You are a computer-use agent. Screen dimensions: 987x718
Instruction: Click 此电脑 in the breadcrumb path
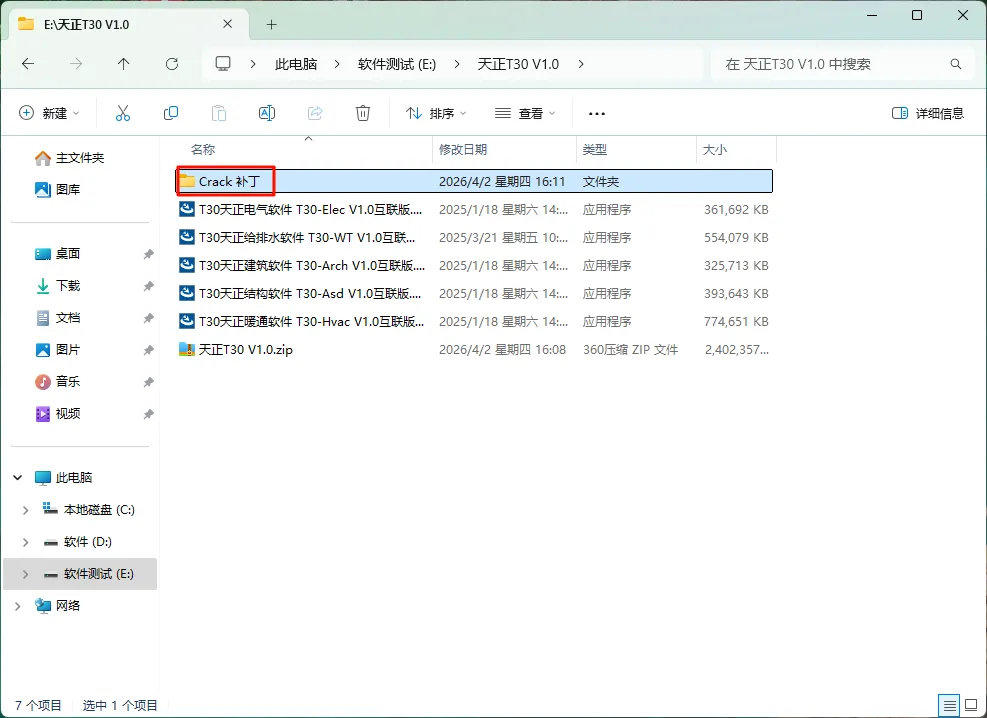[x=296, y=64]
